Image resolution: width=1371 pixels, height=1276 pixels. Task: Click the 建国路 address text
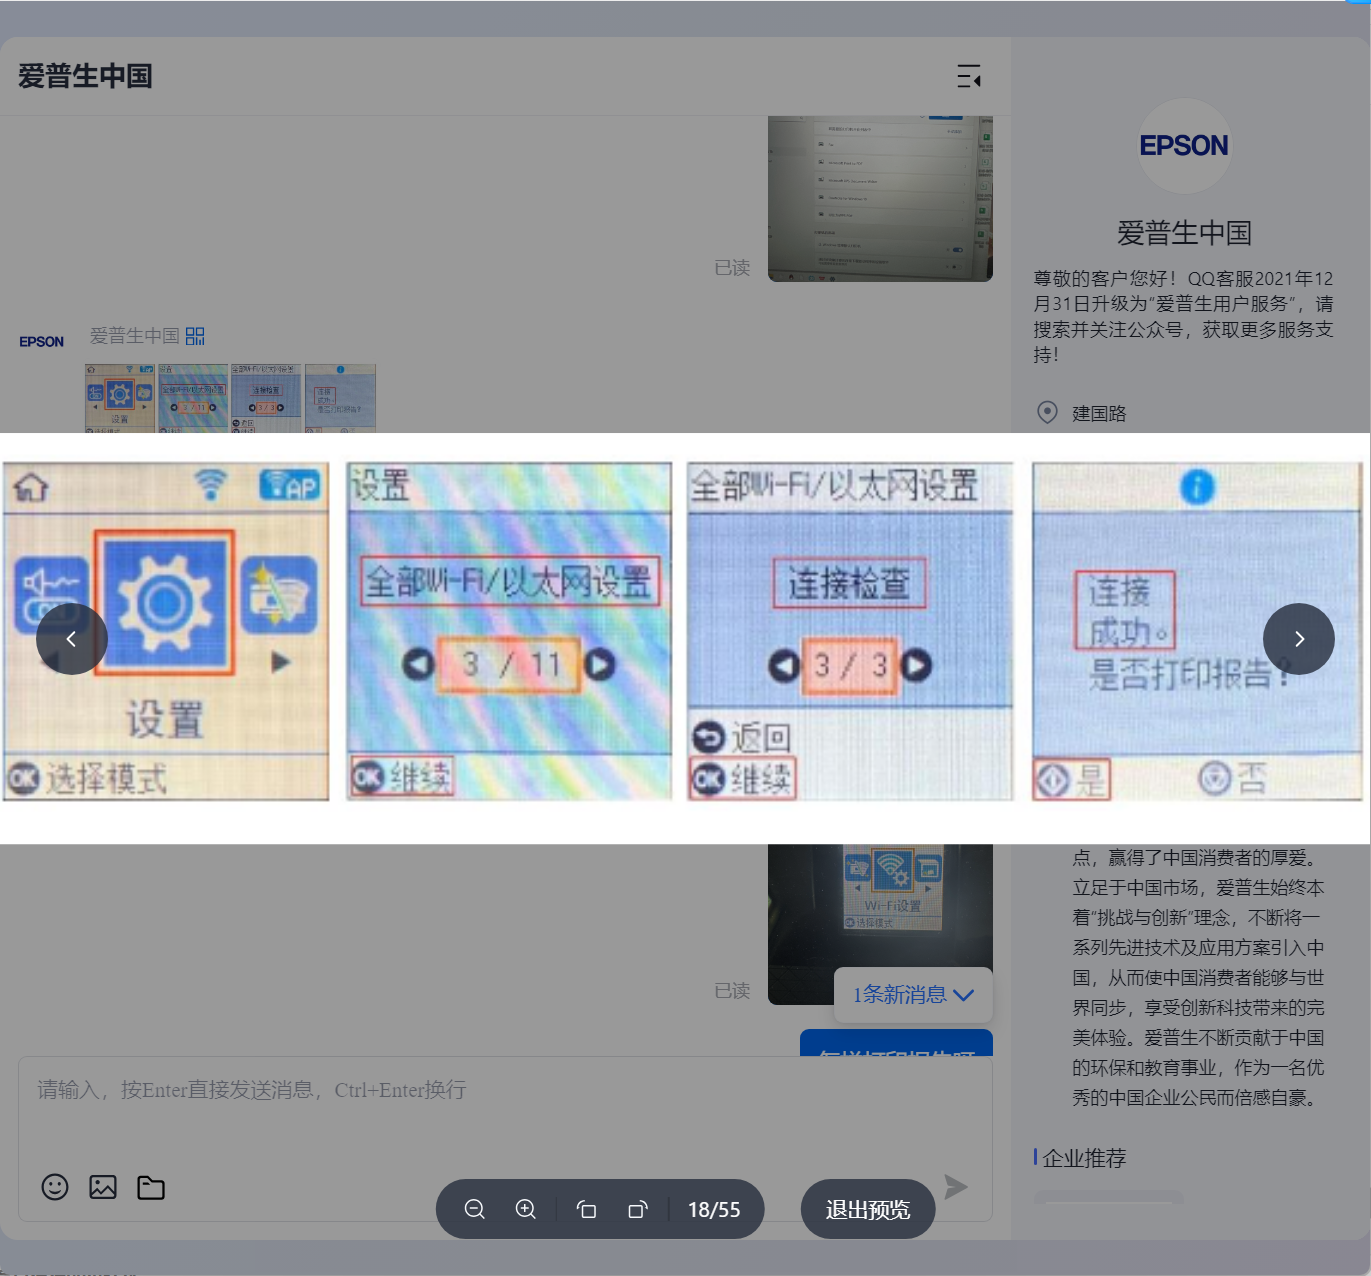pos(1099,413)
